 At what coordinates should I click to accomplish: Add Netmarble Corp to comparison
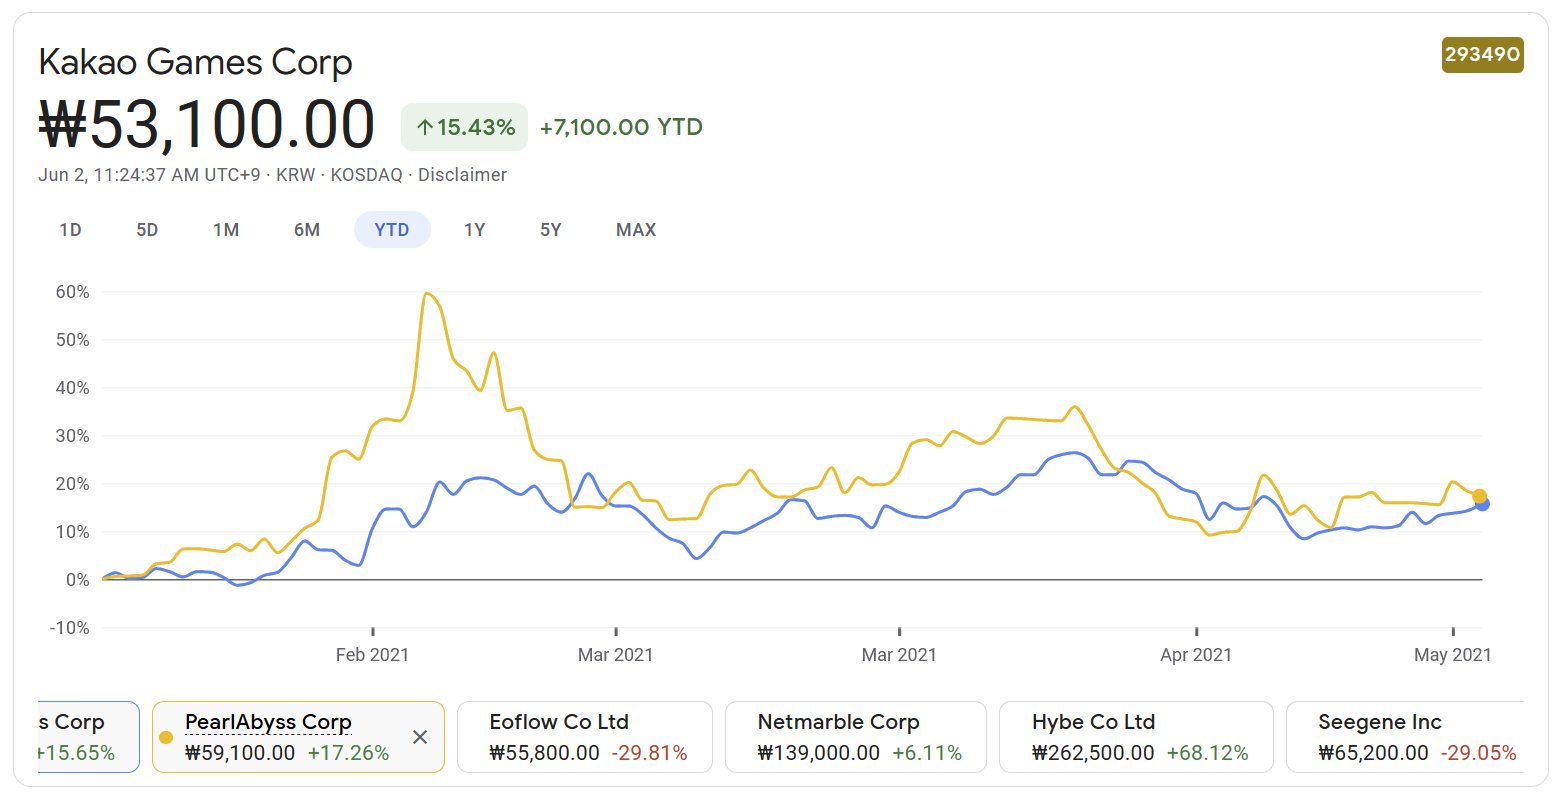(855, 737)
